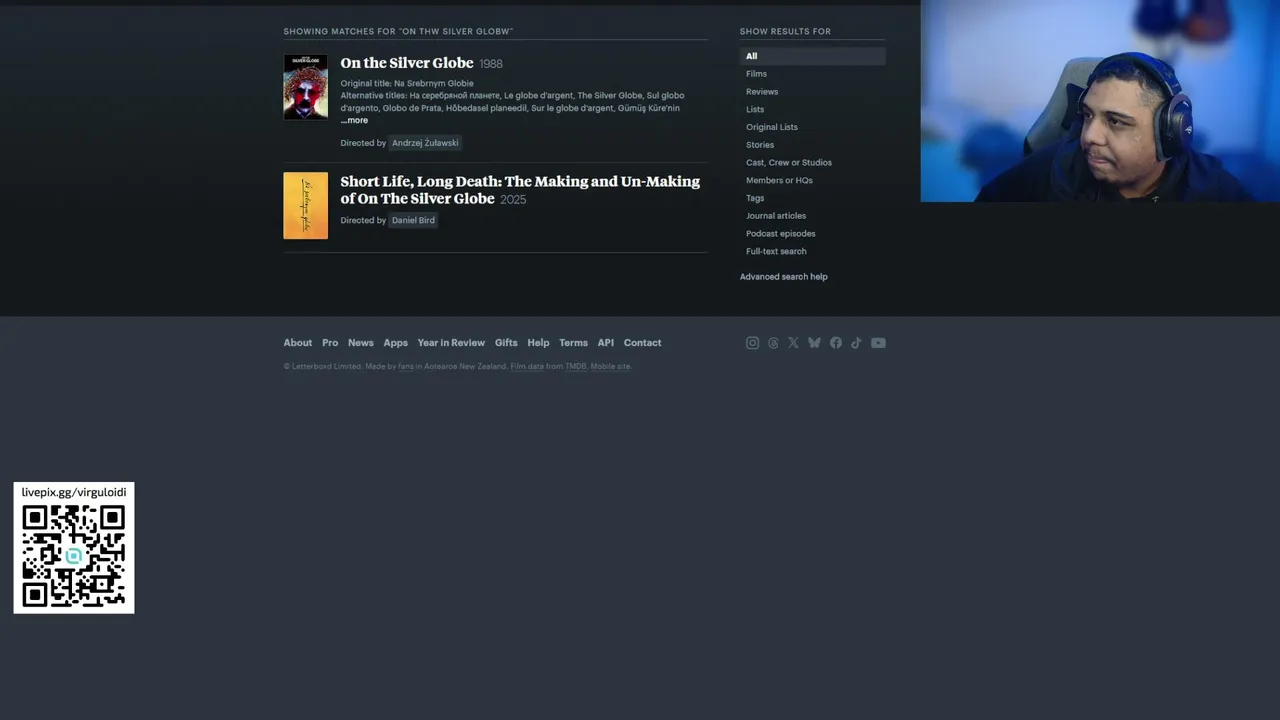This screenshot has height=720, width=1280.
Task: Filter search results by Reviews
Action: [762, 92]
